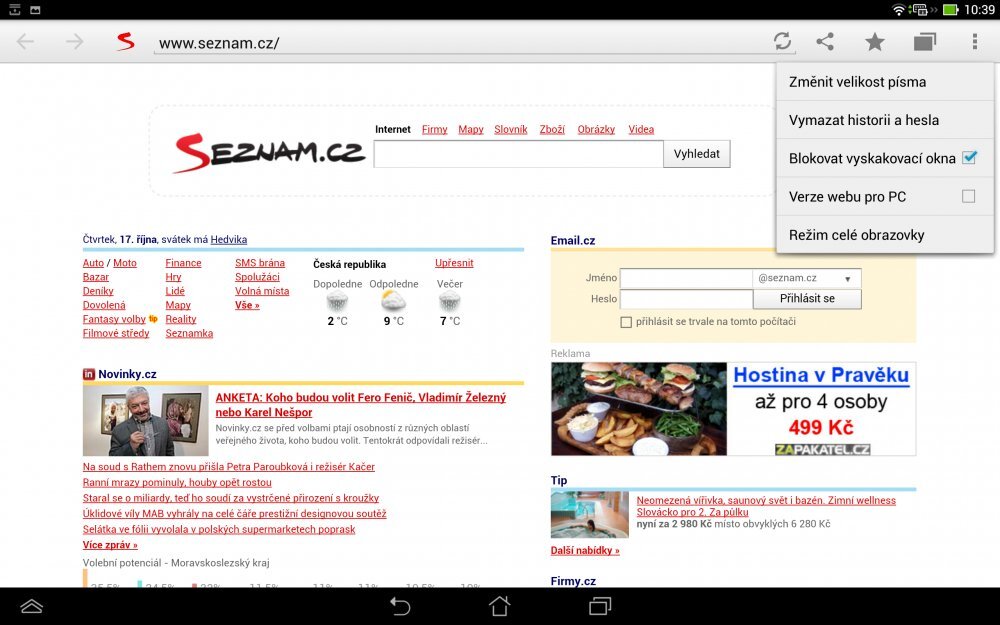The image size is (1000, 625).
Task: Expand the Vše » services link
Action: tap(247, 305)
